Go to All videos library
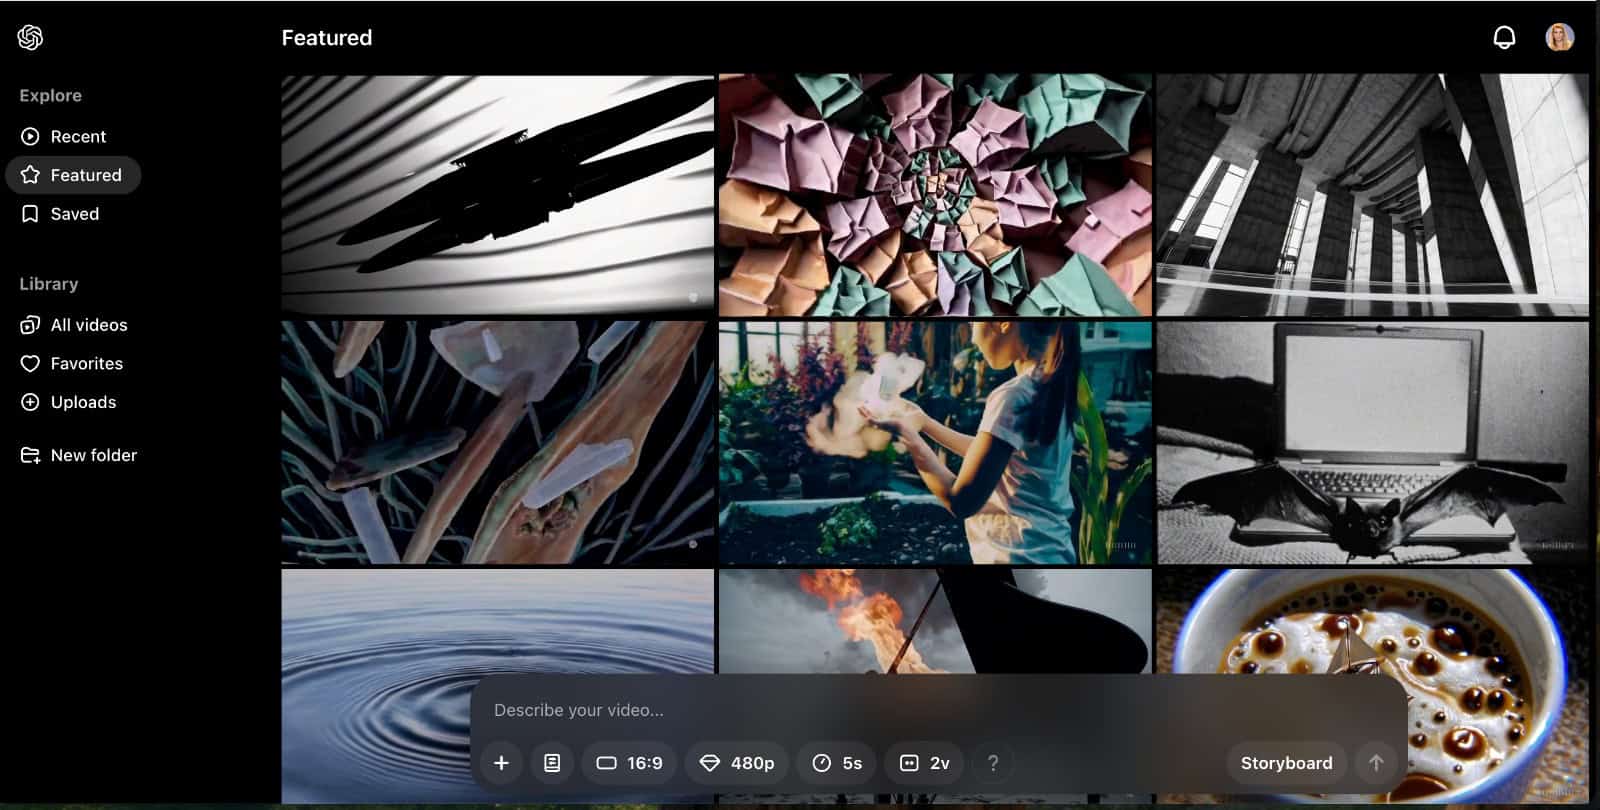Viewport: 1600px width, 810px height. click(74, 325)
